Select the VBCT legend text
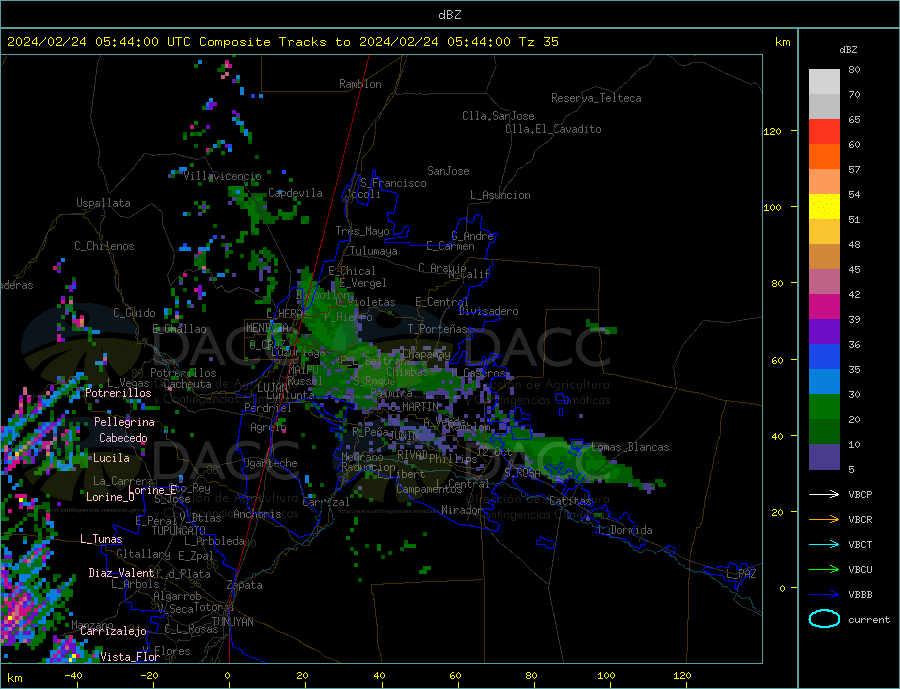Screen dimensions: 900x689 [860, 544]
